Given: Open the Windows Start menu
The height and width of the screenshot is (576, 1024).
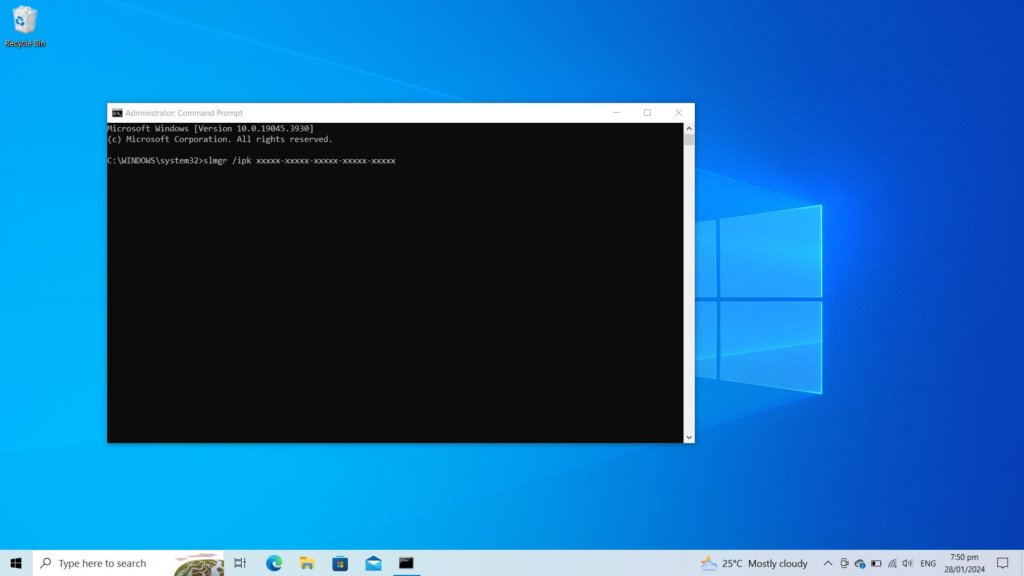Looking at the screenshot, I should (x=16, y=563).
